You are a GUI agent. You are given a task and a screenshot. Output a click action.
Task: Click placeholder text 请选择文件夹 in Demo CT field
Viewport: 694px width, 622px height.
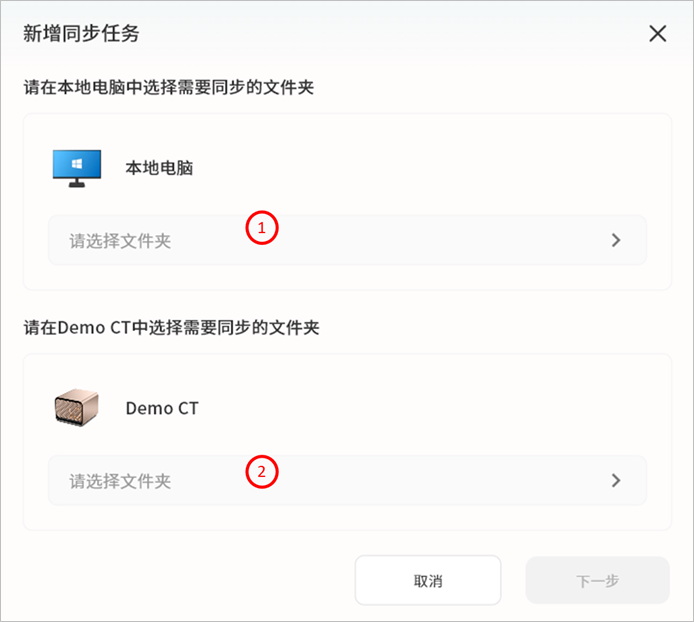[120, 481]
